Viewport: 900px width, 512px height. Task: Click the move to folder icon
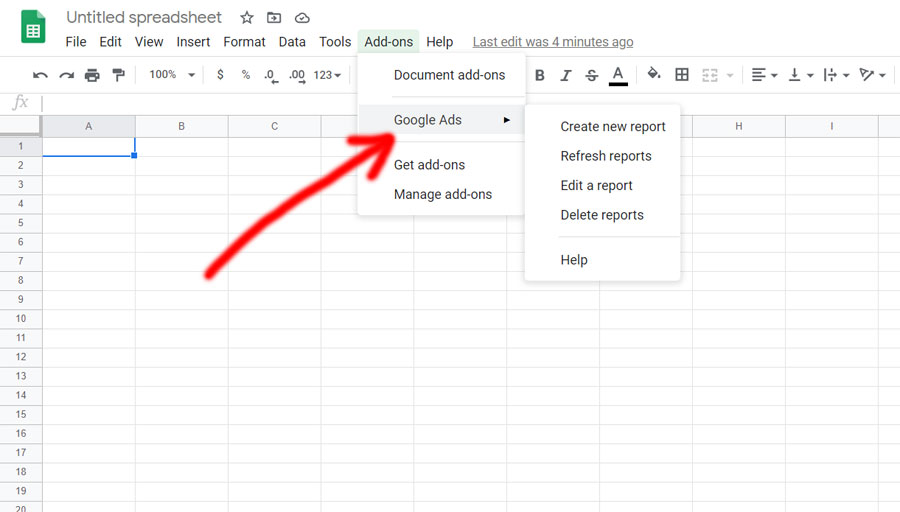point(274,18)
